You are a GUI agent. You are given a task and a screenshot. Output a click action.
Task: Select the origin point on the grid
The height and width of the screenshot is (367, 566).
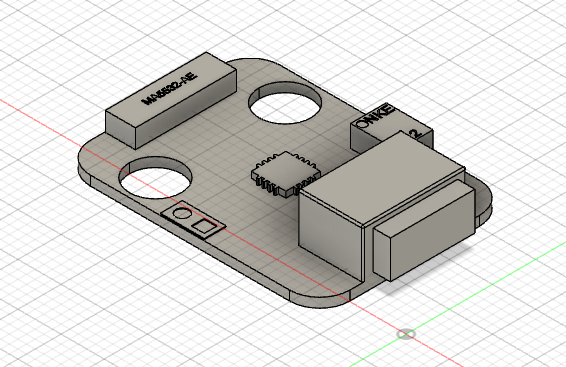tap(406, 334)
